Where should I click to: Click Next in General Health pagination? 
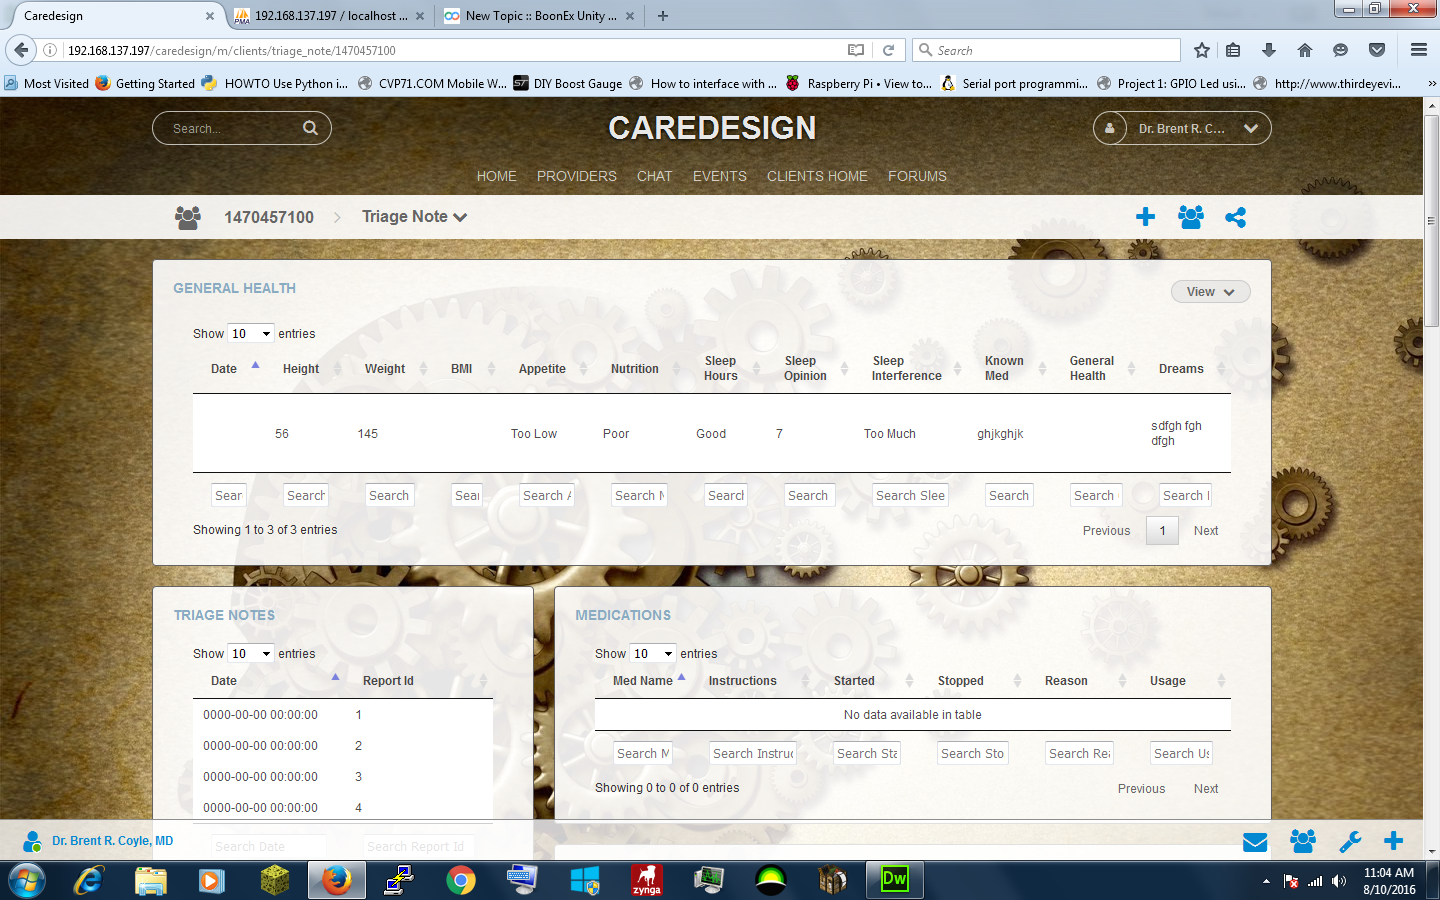1205,531
